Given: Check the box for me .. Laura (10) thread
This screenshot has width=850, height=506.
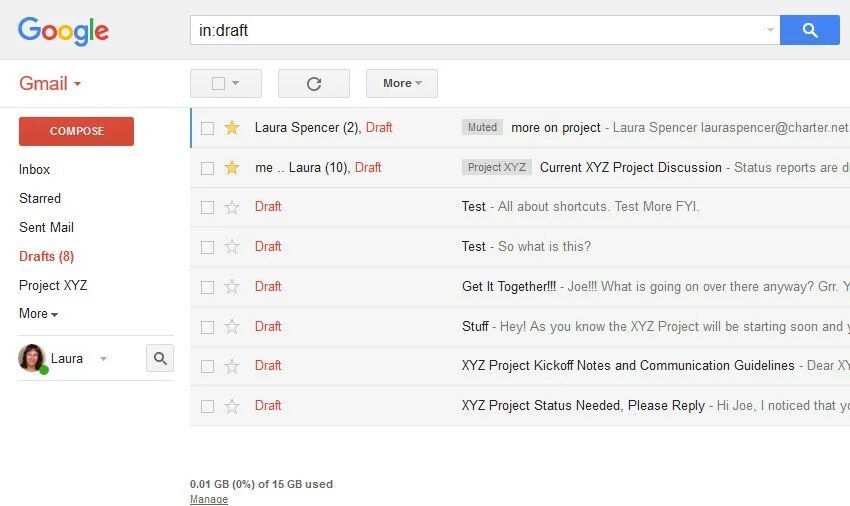Looking at the screenshot, I should (x=207, y=168).
